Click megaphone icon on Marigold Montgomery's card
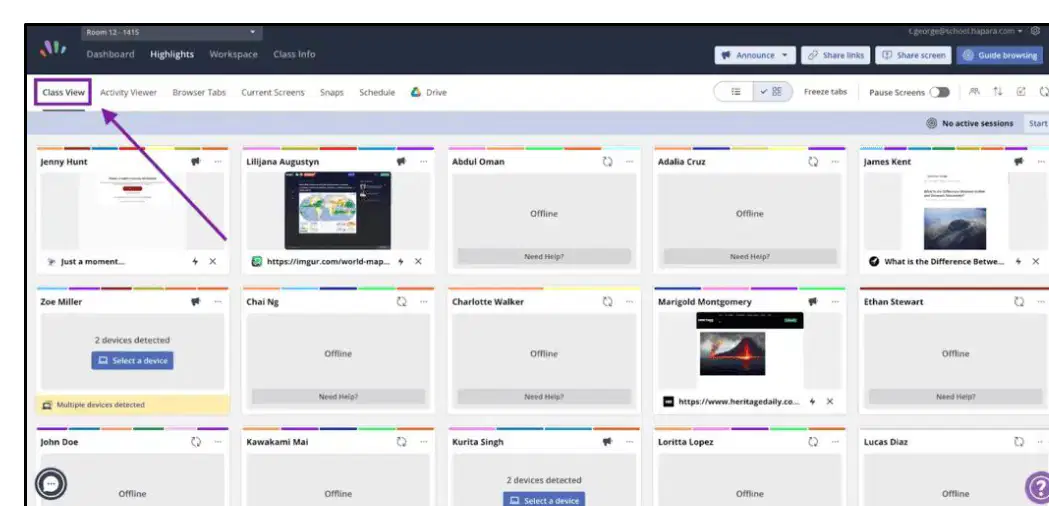Viewport: 1049px width, 506px height. pyautogui.click(x=813, y=302)
